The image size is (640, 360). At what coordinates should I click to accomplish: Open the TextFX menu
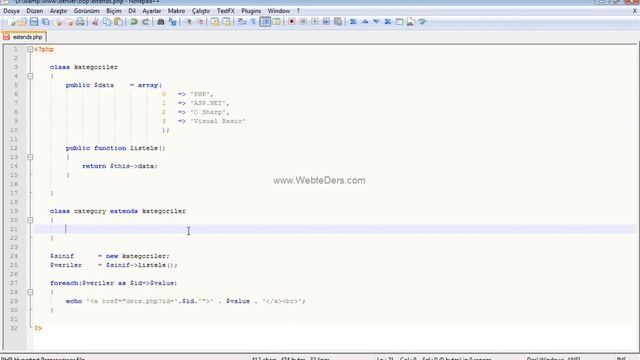226,11
